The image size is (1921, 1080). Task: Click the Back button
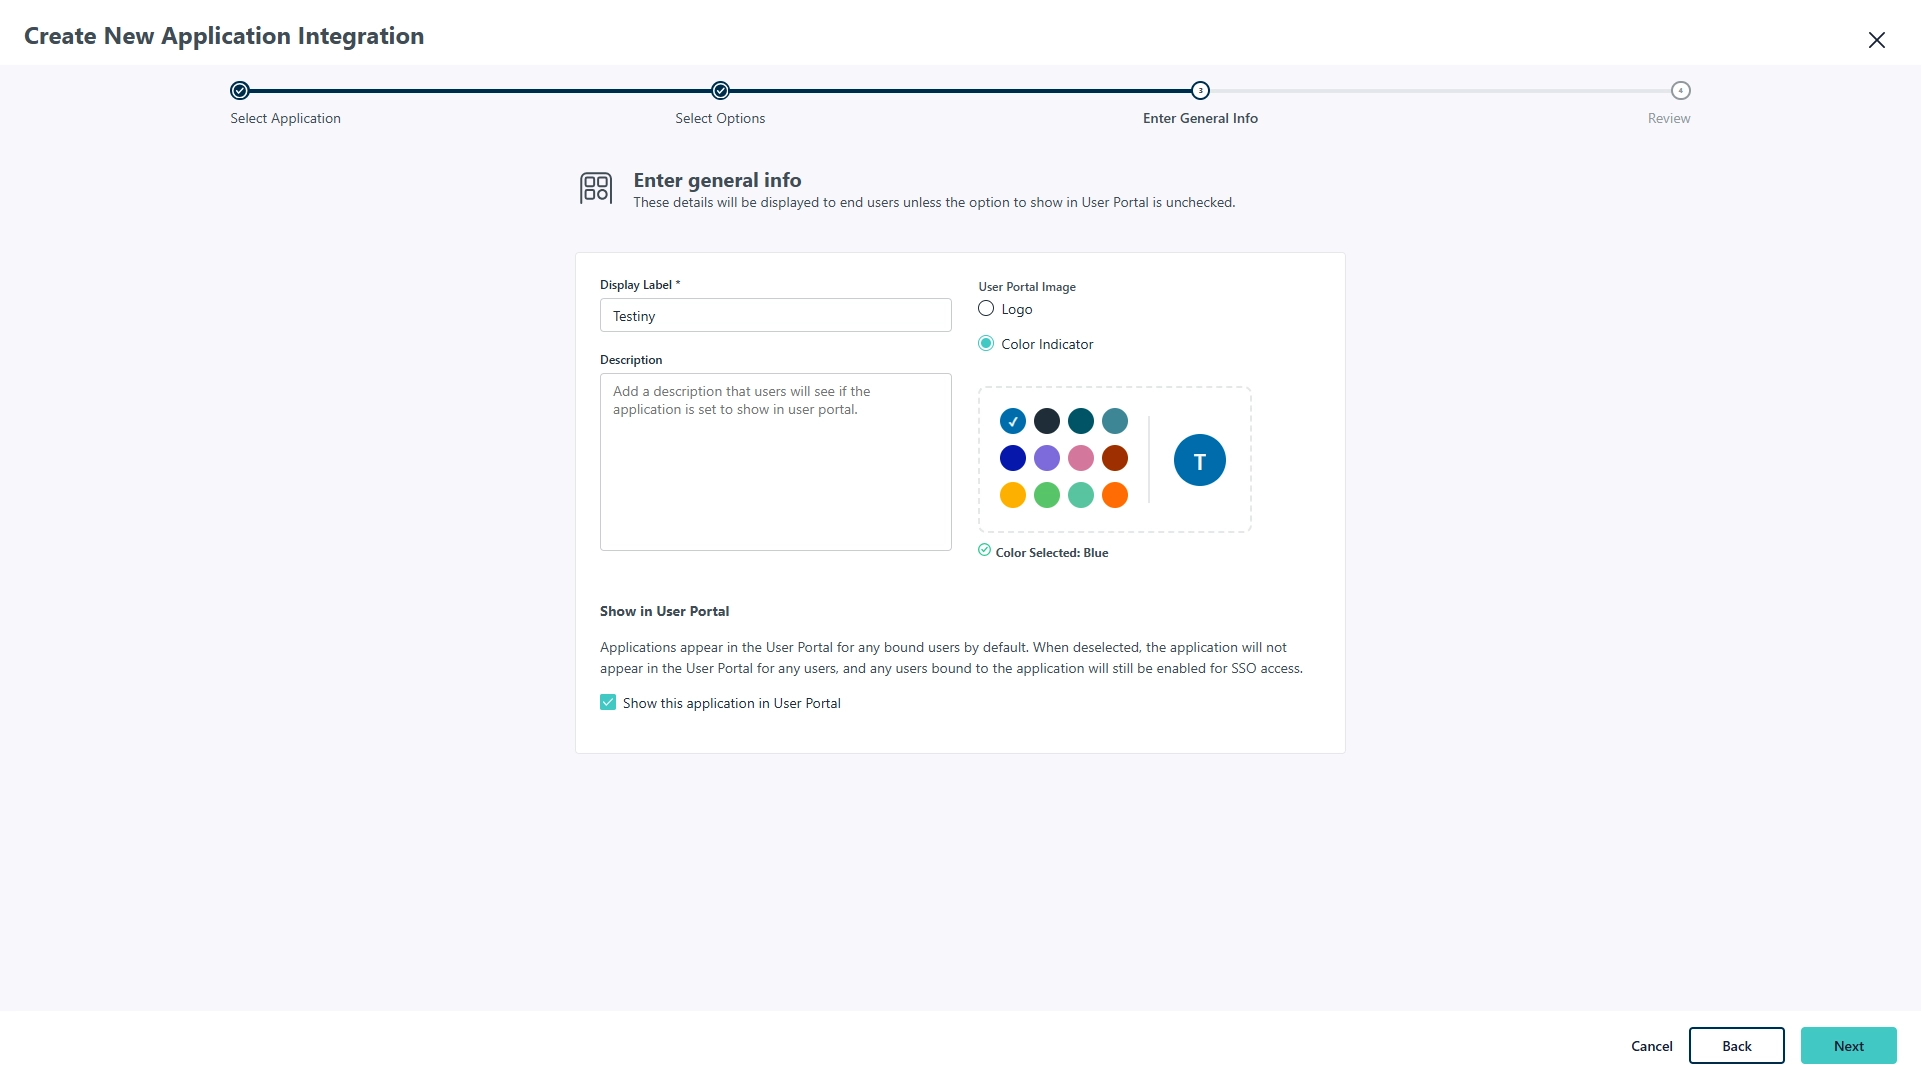point(1736,1046)
